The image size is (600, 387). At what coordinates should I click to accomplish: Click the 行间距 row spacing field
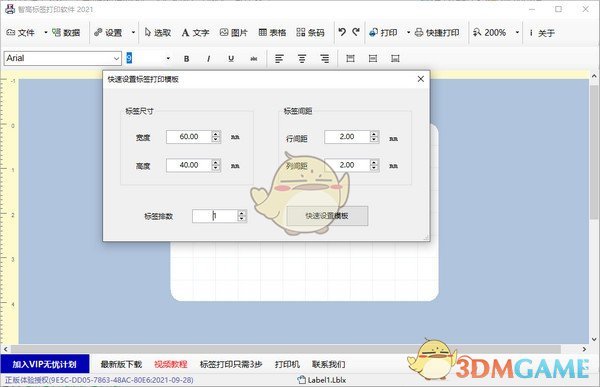347,137
